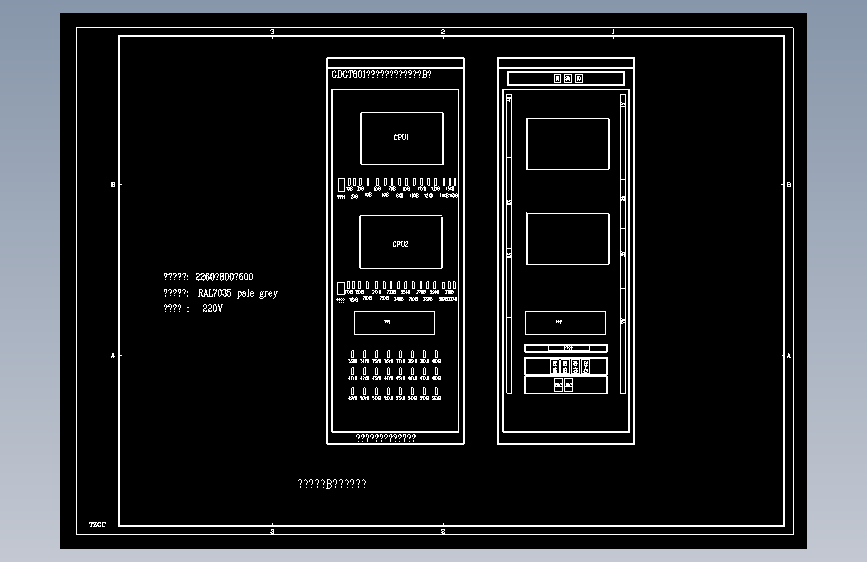Click the CPU2 module rectangle
The width and height of the screenshot is (867, 562).
[401, 242]
